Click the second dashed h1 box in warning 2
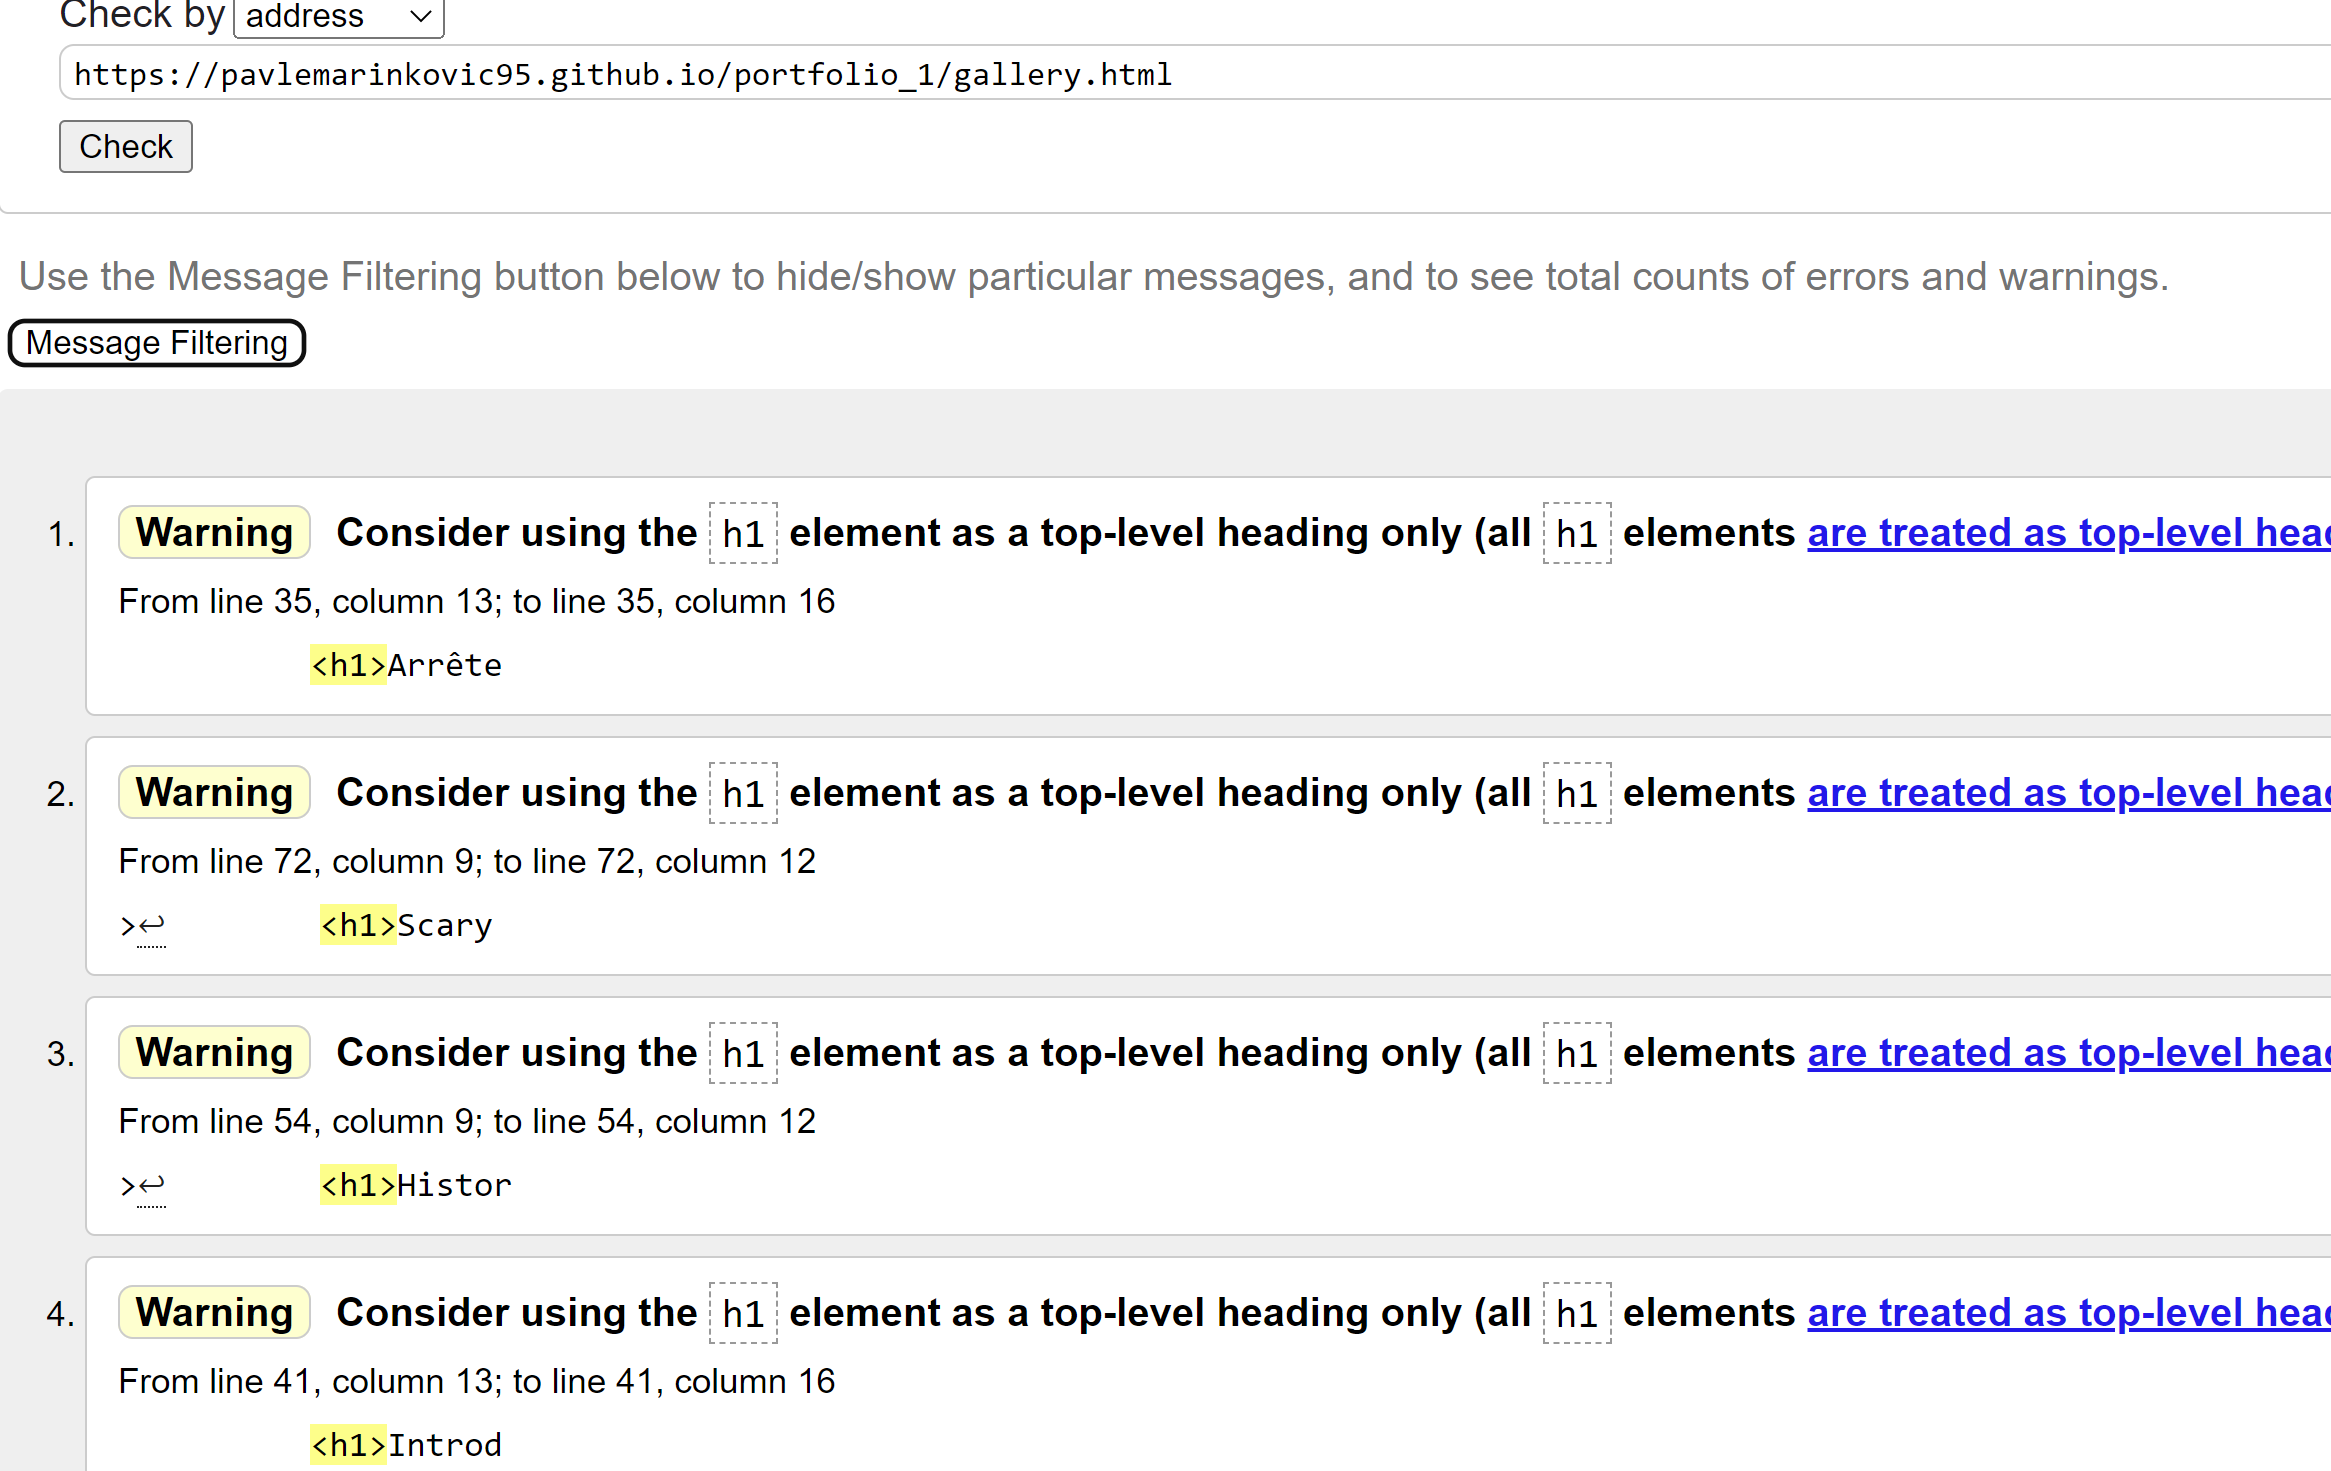 click(x=1576, y=791)
